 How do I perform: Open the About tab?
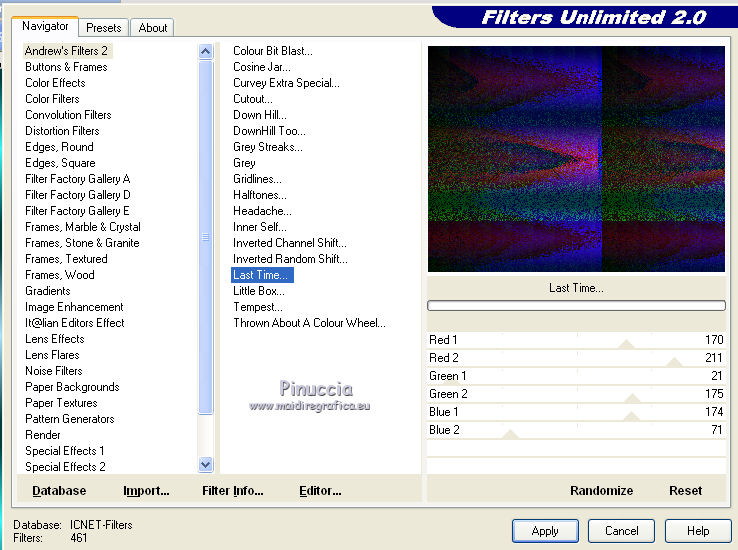click(x=152, y=28)
